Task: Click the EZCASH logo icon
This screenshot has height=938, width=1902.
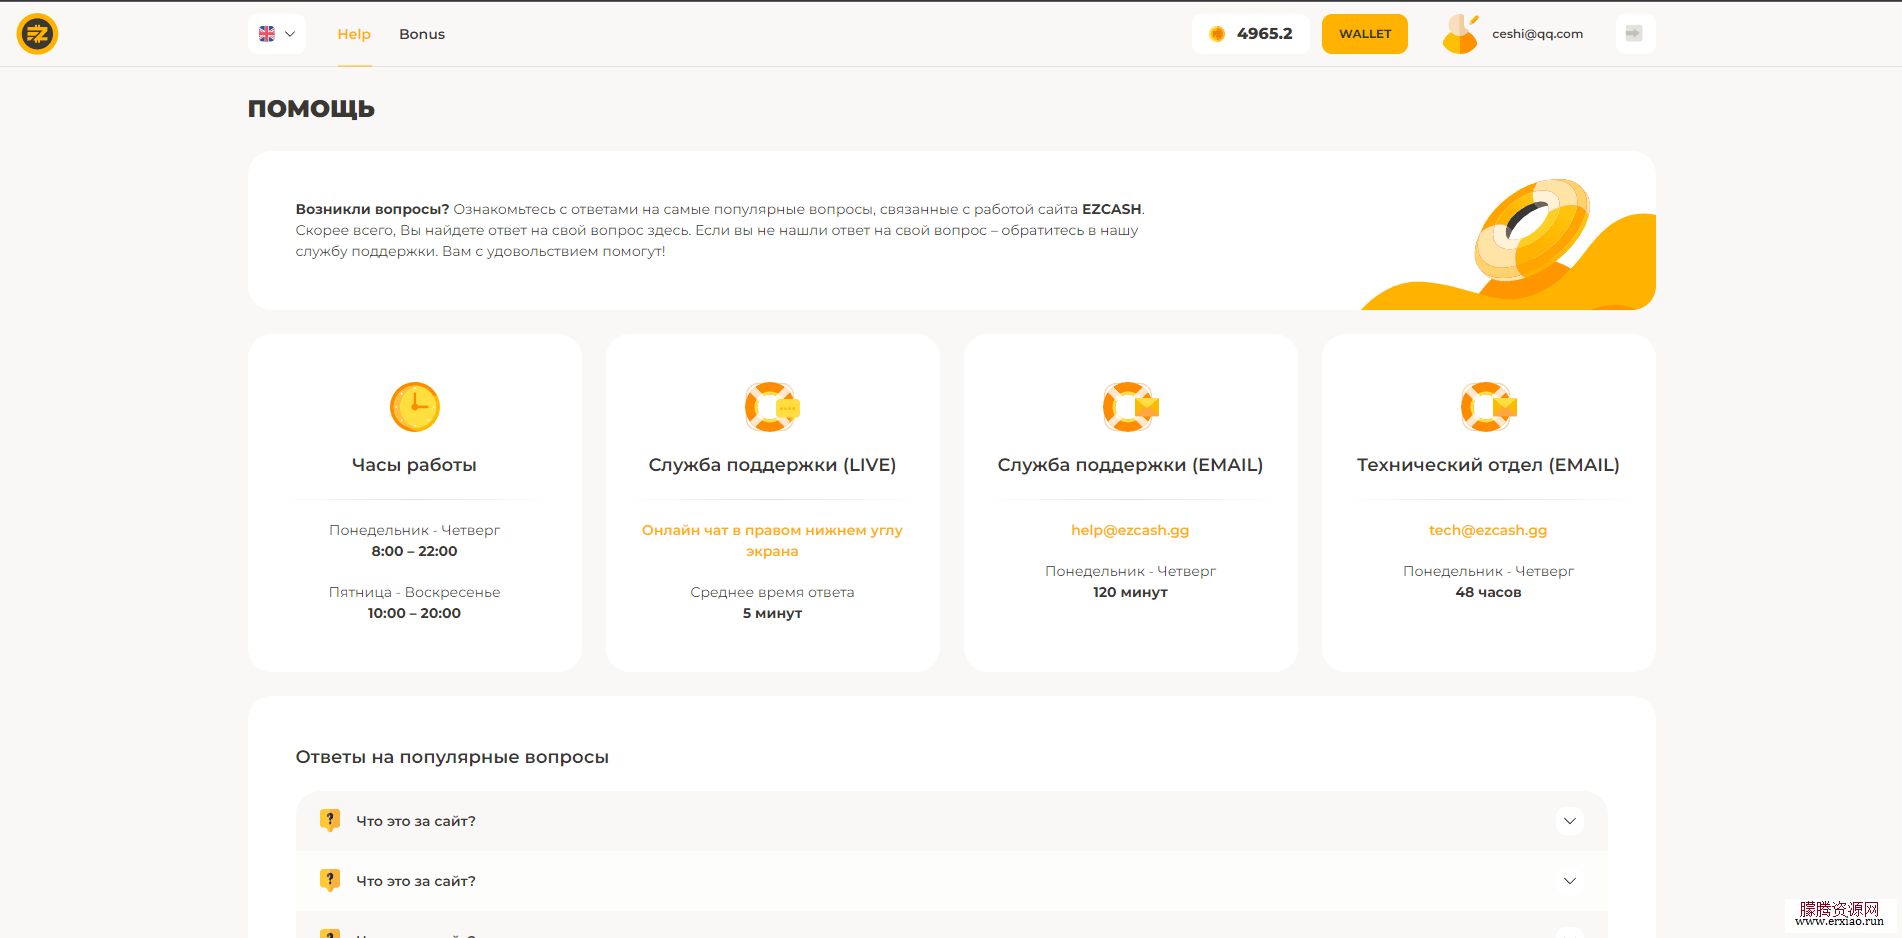Action: [37, 34]
